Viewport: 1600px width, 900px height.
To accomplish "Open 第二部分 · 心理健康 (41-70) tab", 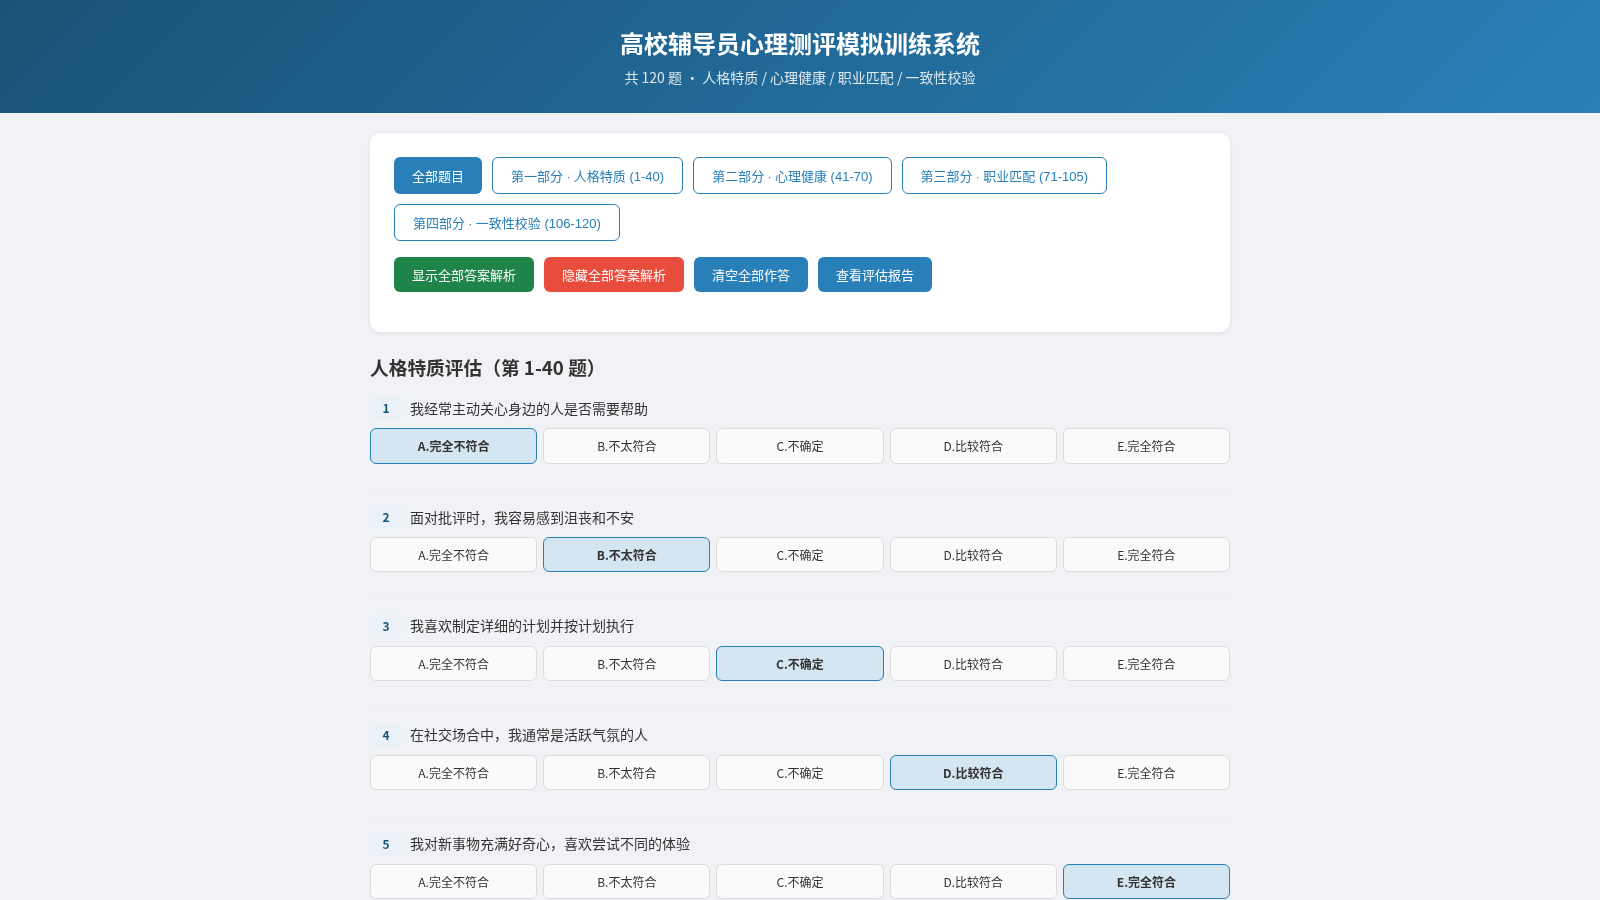I will (792, 176).
